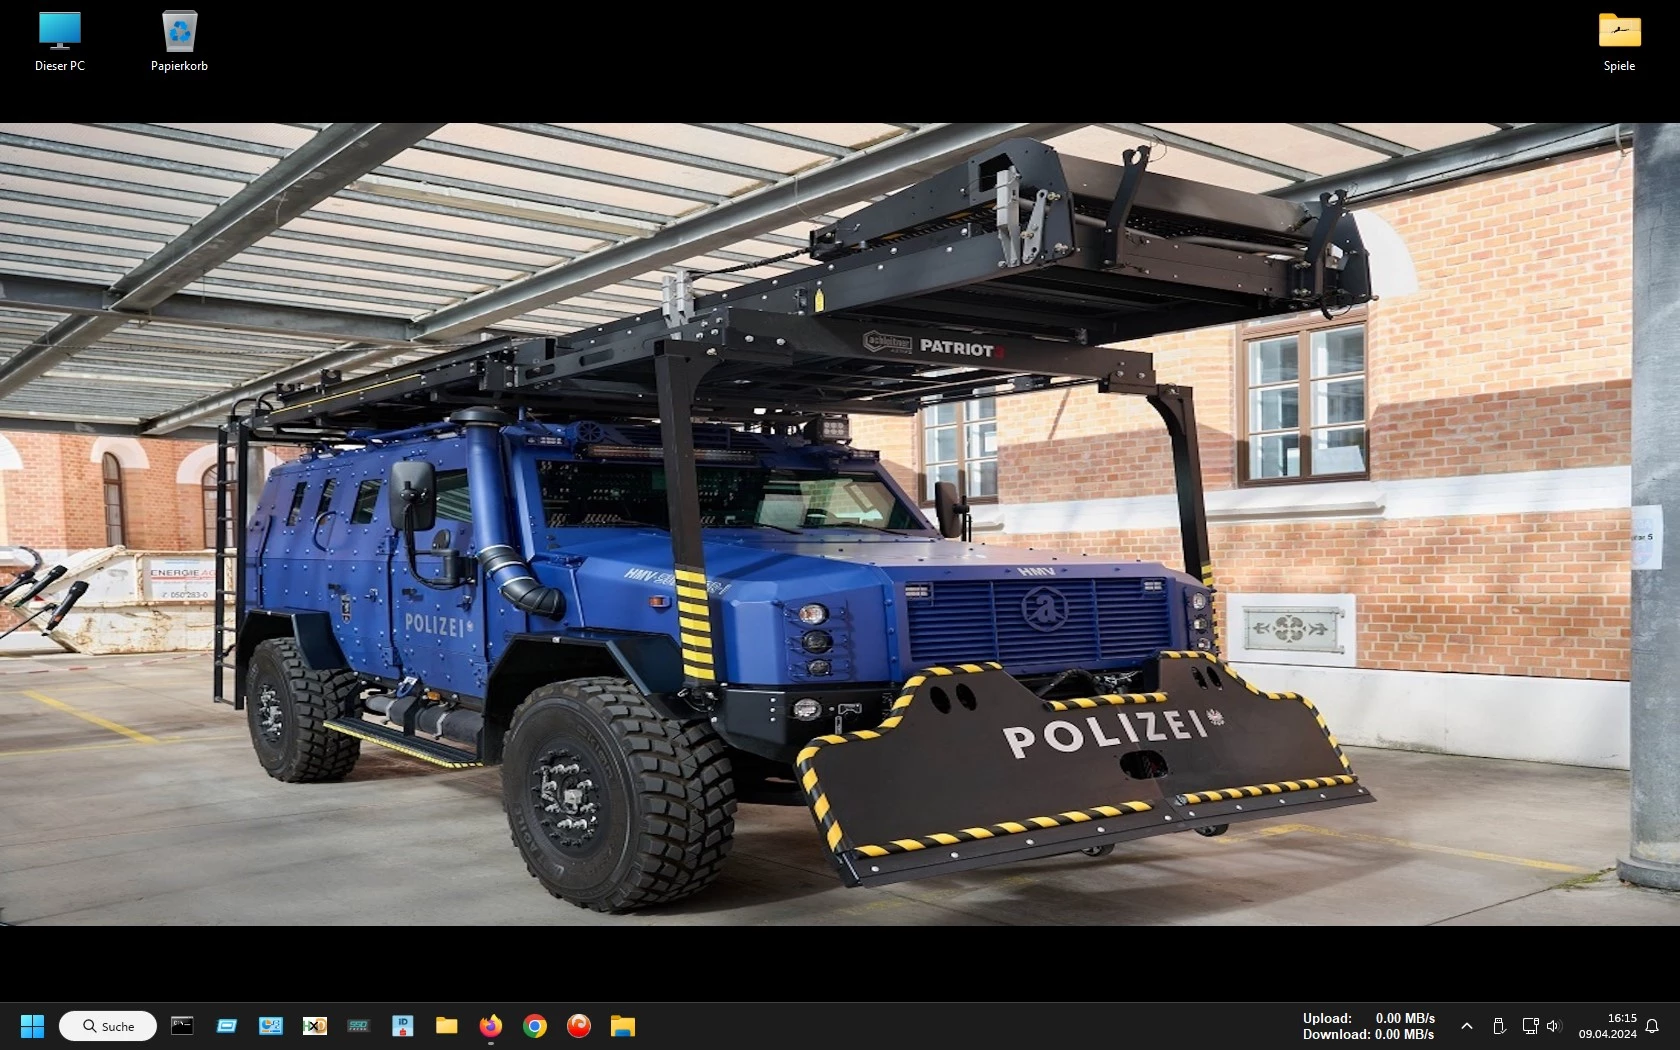
Task: Open the volume speaker tray icon
Action: pos(1553,1026)
